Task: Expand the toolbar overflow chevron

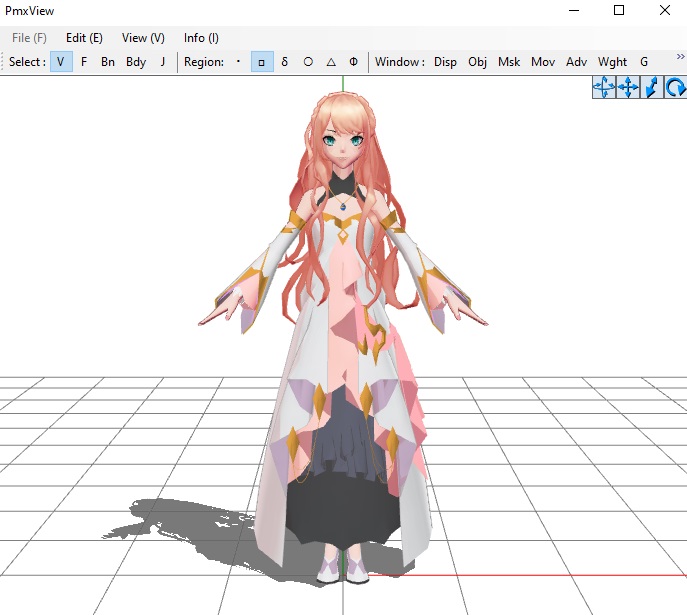Action: coord(680,57)
